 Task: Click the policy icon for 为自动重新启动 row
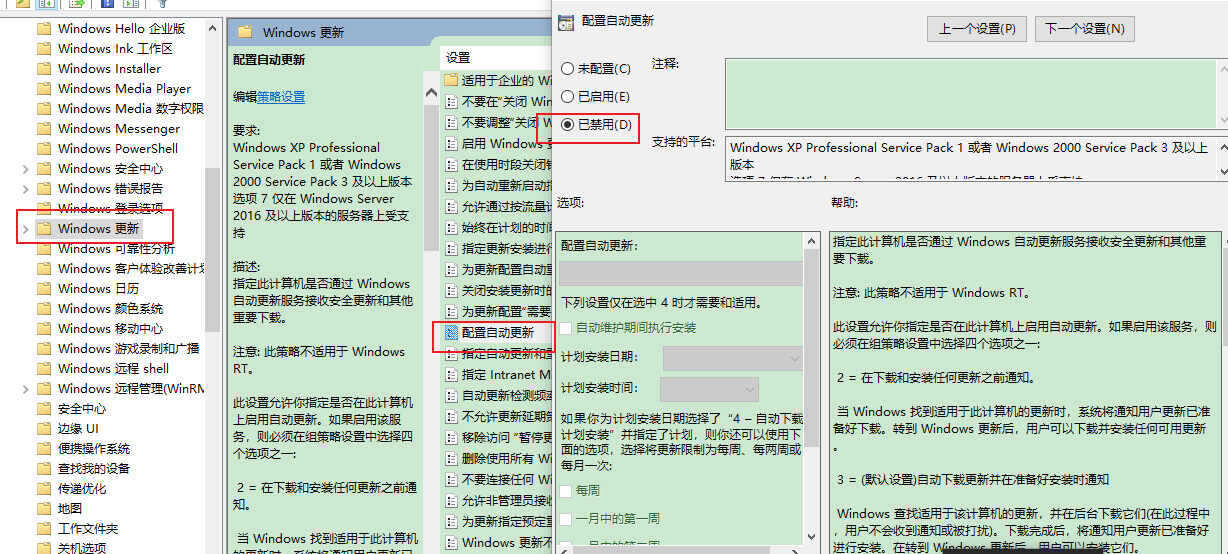451,185
